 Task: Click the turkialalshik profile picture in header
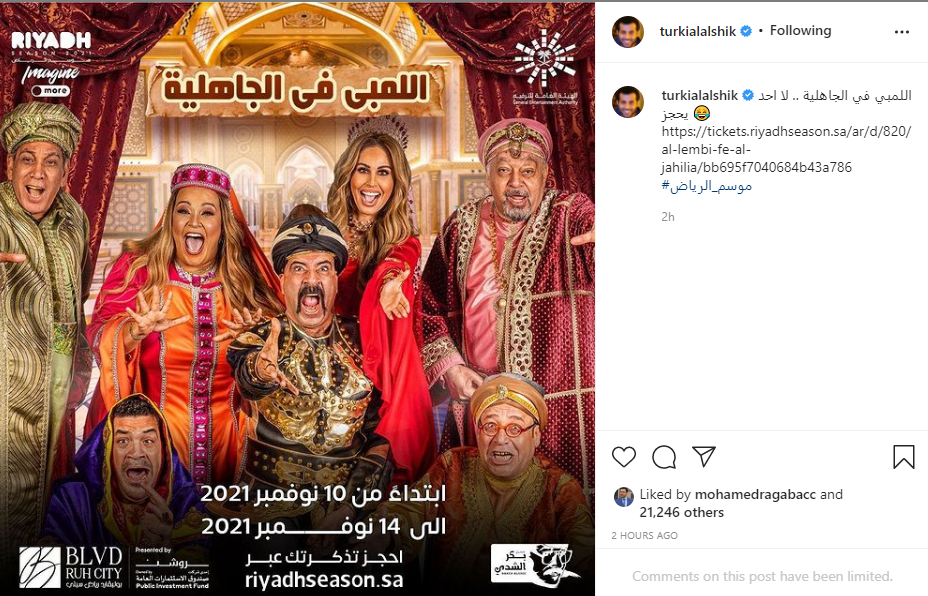tap(627, 32)
